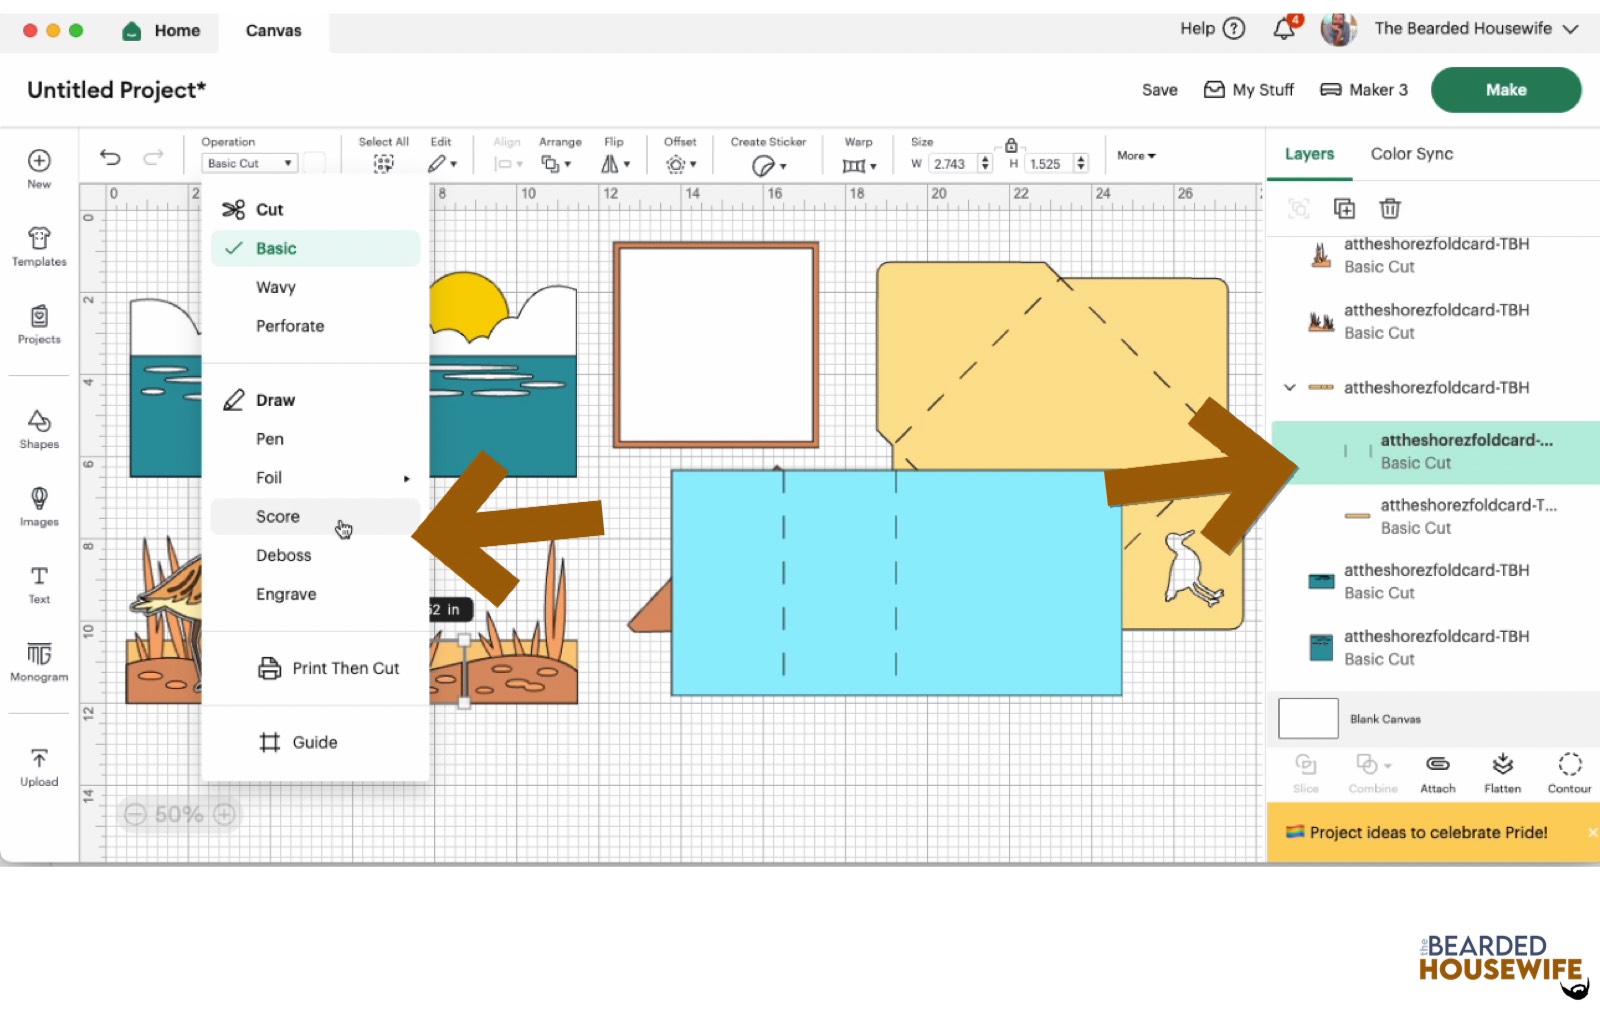Select the highlighted attheshorezfoldcard score layer
The width and height of the screenshot is (1600, 1017).
click(x=1436, y=452)
